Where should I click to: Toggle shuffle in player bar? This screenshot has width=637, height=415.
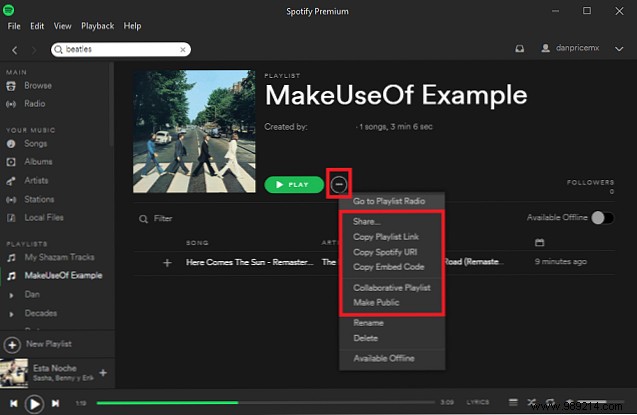[x=531, y=402]
